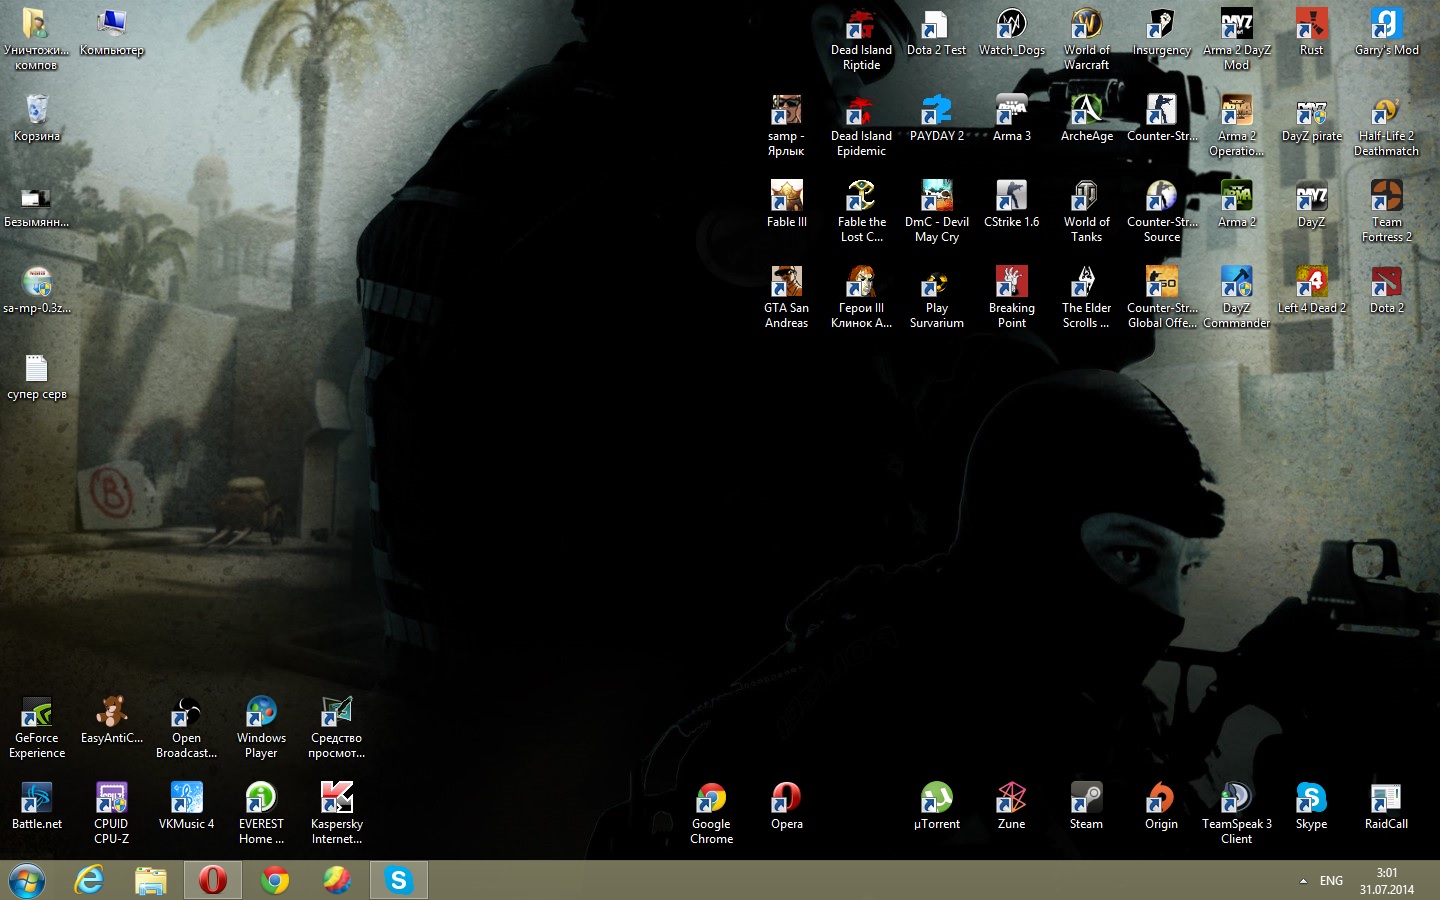Image resolution: width=1440 pixels, height=900 pixels.
Task: Launch the PAYDAY 2 shortcut
Action: pos(936,119)
